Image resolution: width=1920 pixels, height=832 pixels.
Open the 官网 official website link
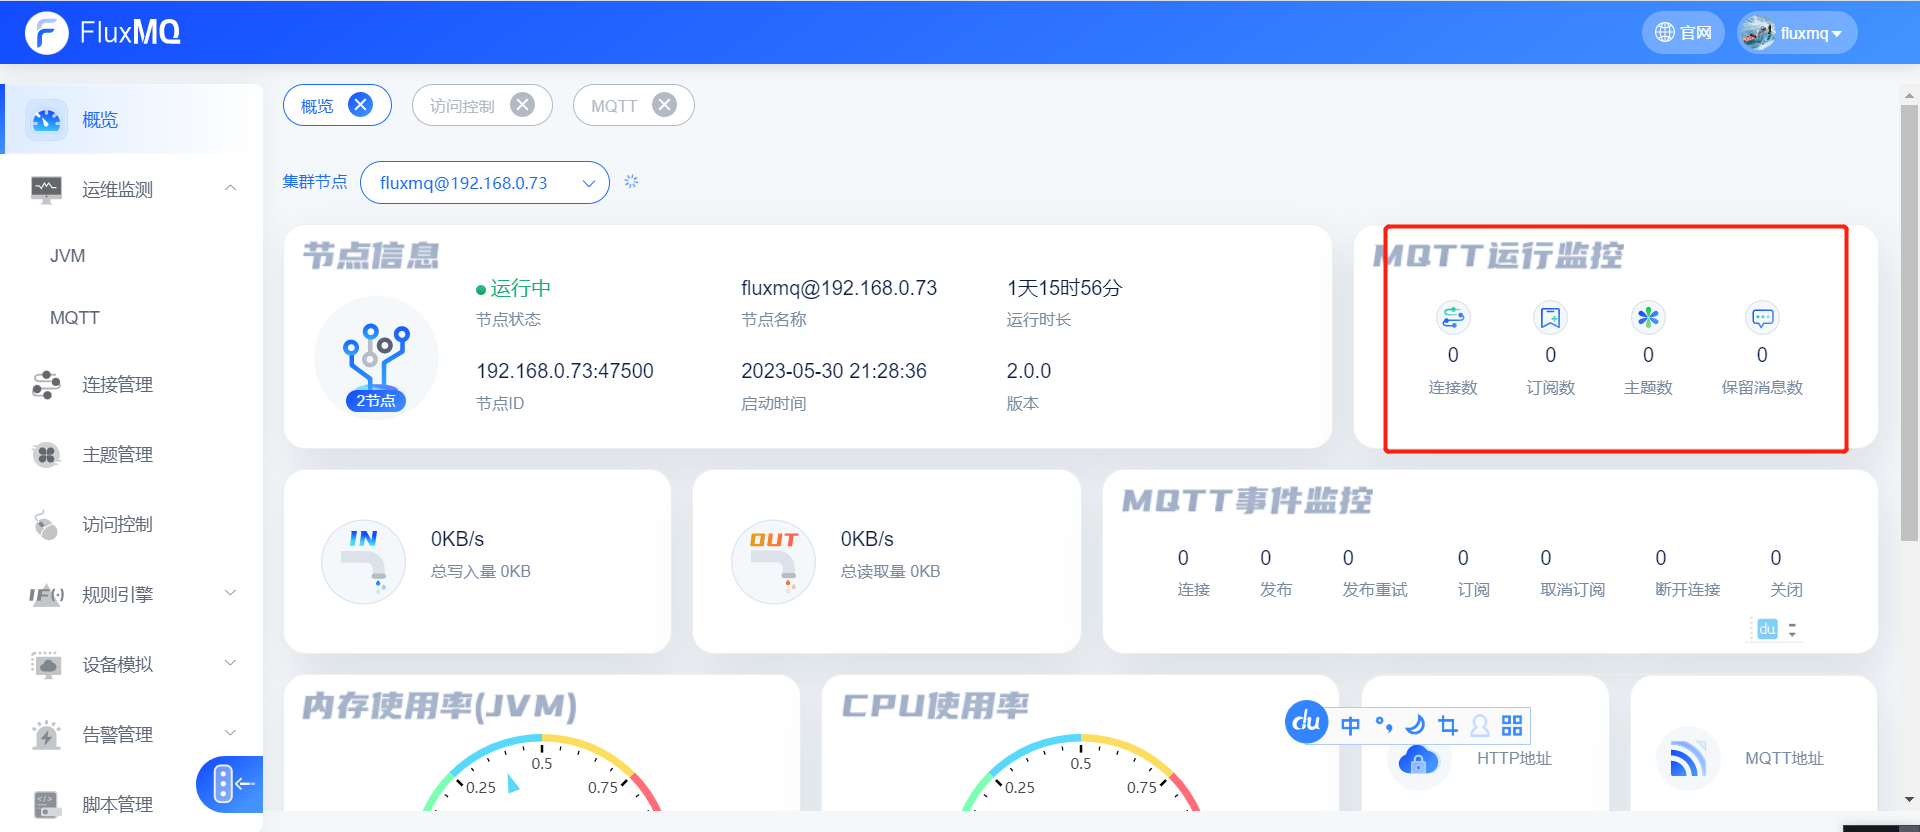[1683, 33]
